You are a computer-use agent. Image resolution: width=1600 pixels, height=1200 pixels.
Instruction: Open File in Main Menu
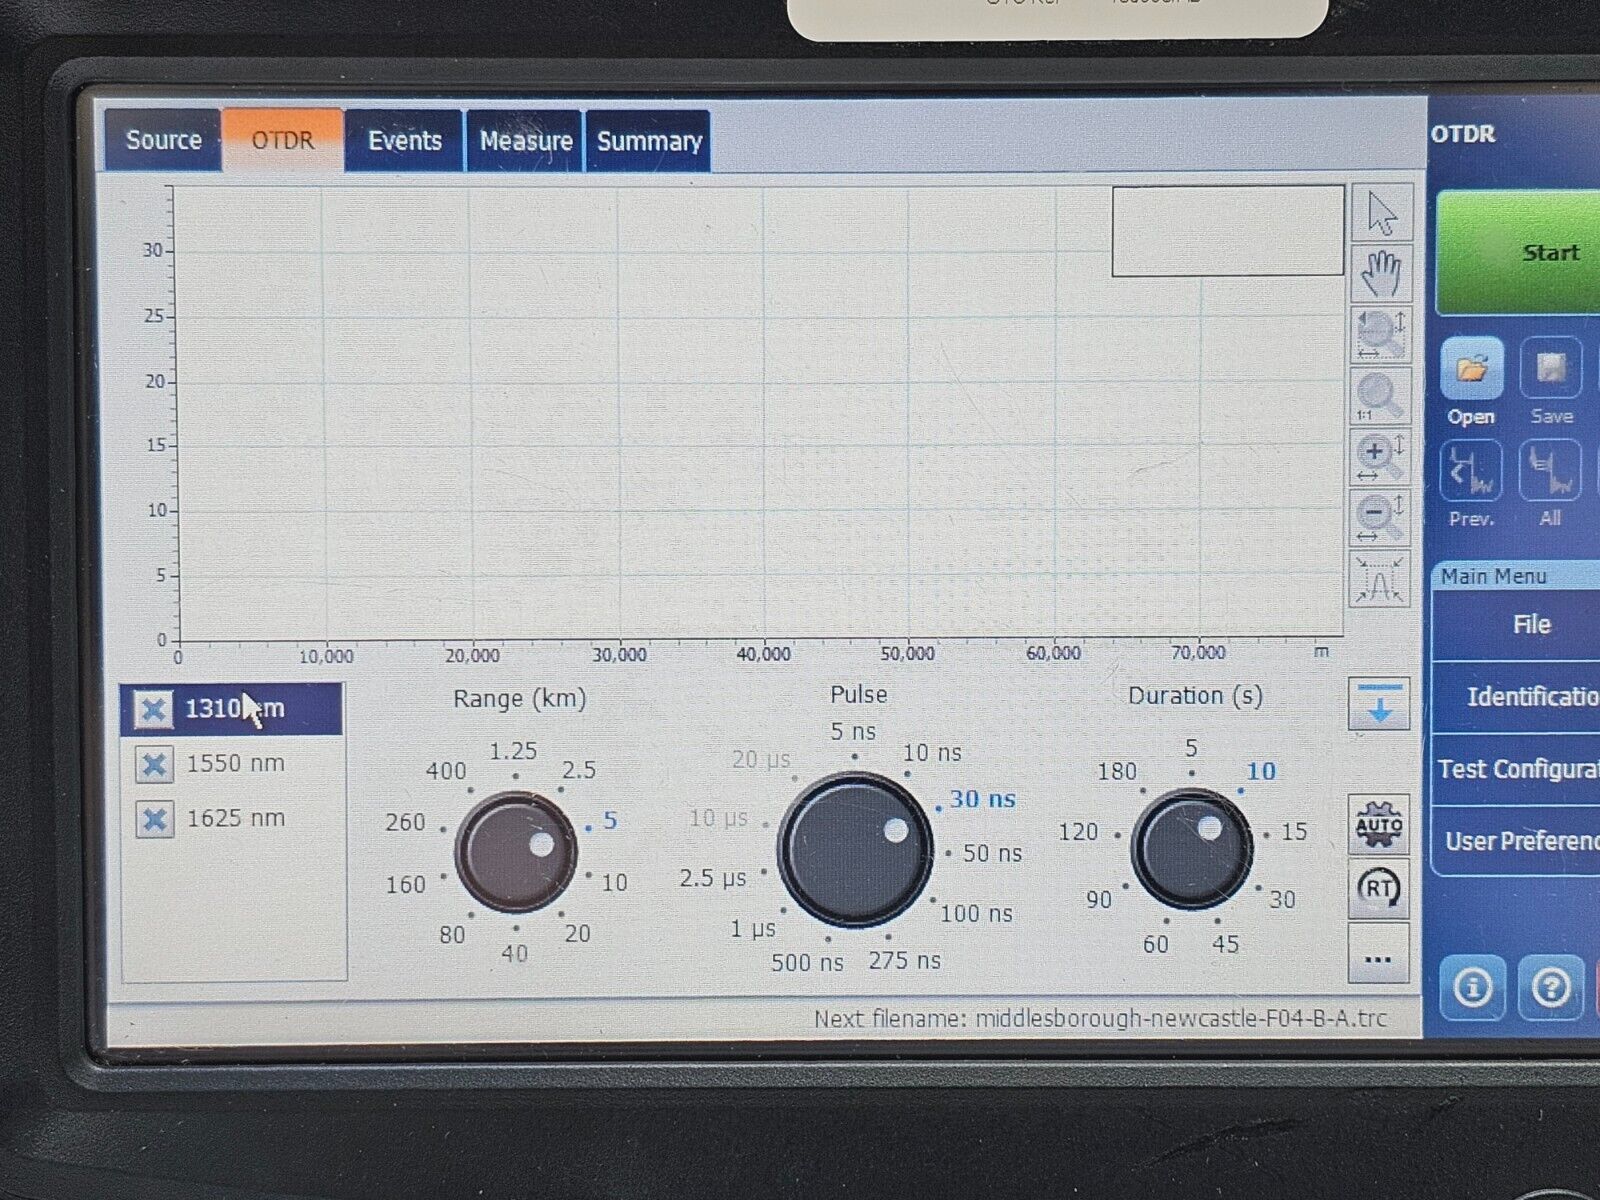tap(1530, 625)
